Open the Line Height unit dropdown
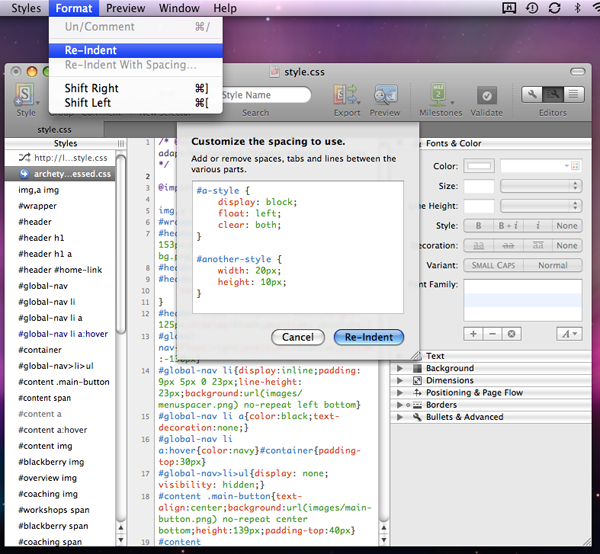600x554 pixels. point(541,206)
